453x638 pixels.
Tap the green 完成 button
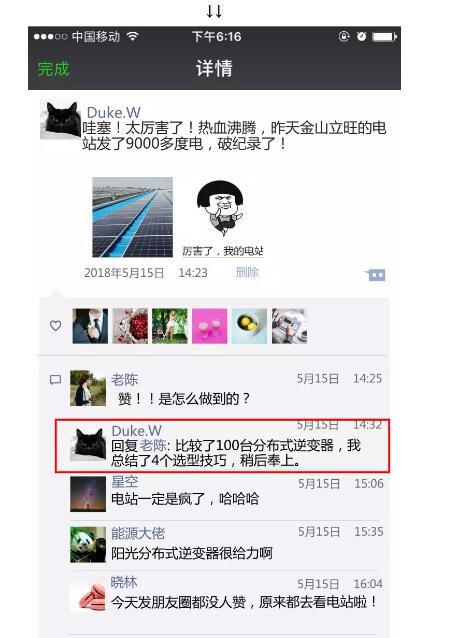[53, 68]
